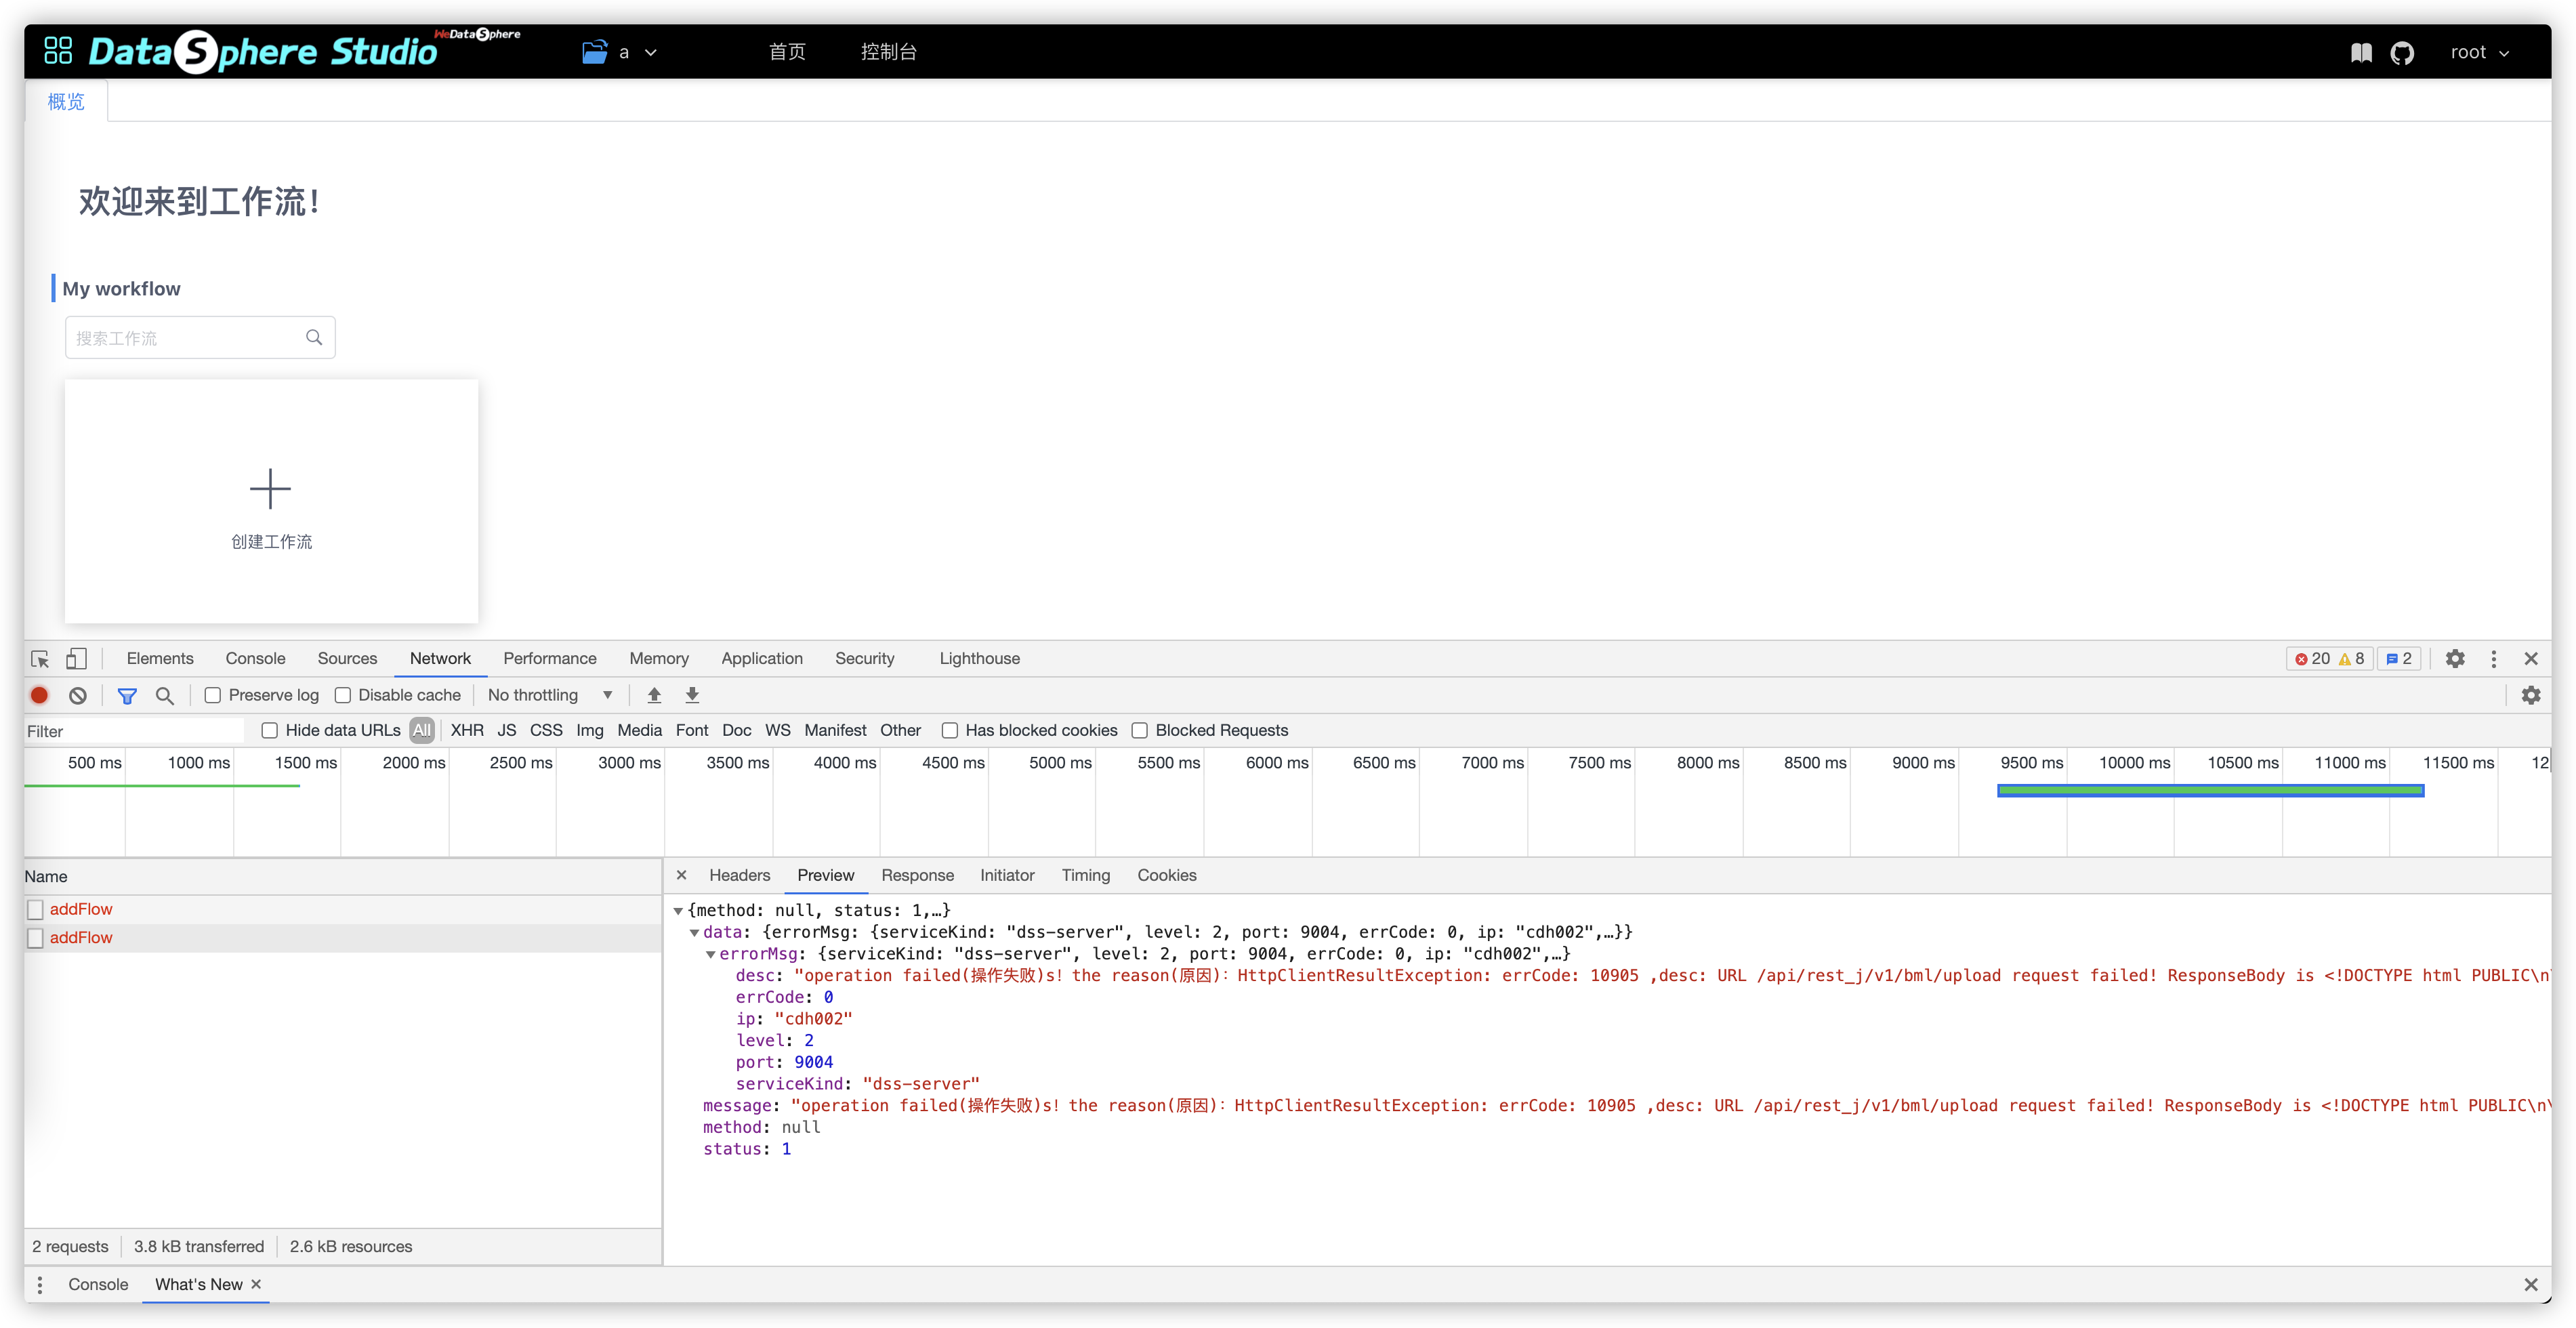Image resolution: width=2576 pixels, height=1328 pixels.
Task: Start recording network log
Action: [x=39, y=694]
